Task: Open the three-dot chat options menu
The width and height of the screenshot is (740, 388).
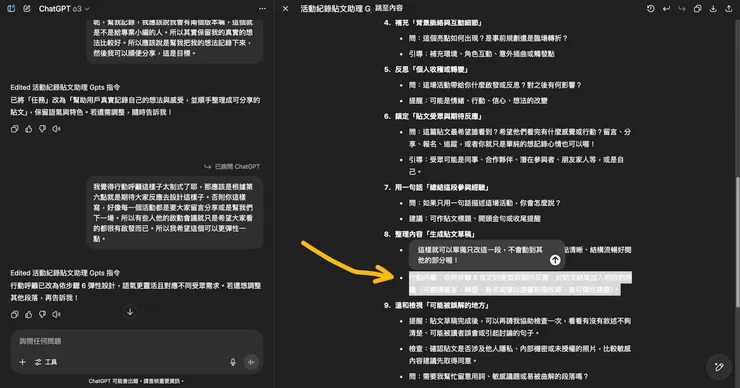Action: click(262, 8)
